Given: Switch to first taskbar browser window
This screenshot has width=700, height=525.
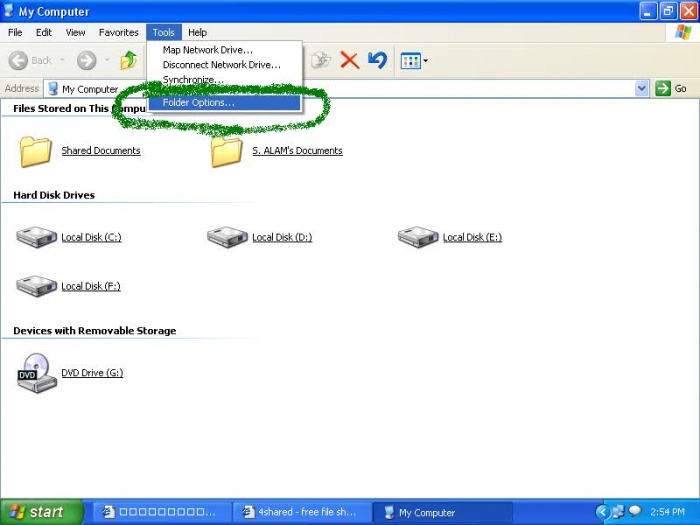Looking at the screenshot, I should point(162,512).
